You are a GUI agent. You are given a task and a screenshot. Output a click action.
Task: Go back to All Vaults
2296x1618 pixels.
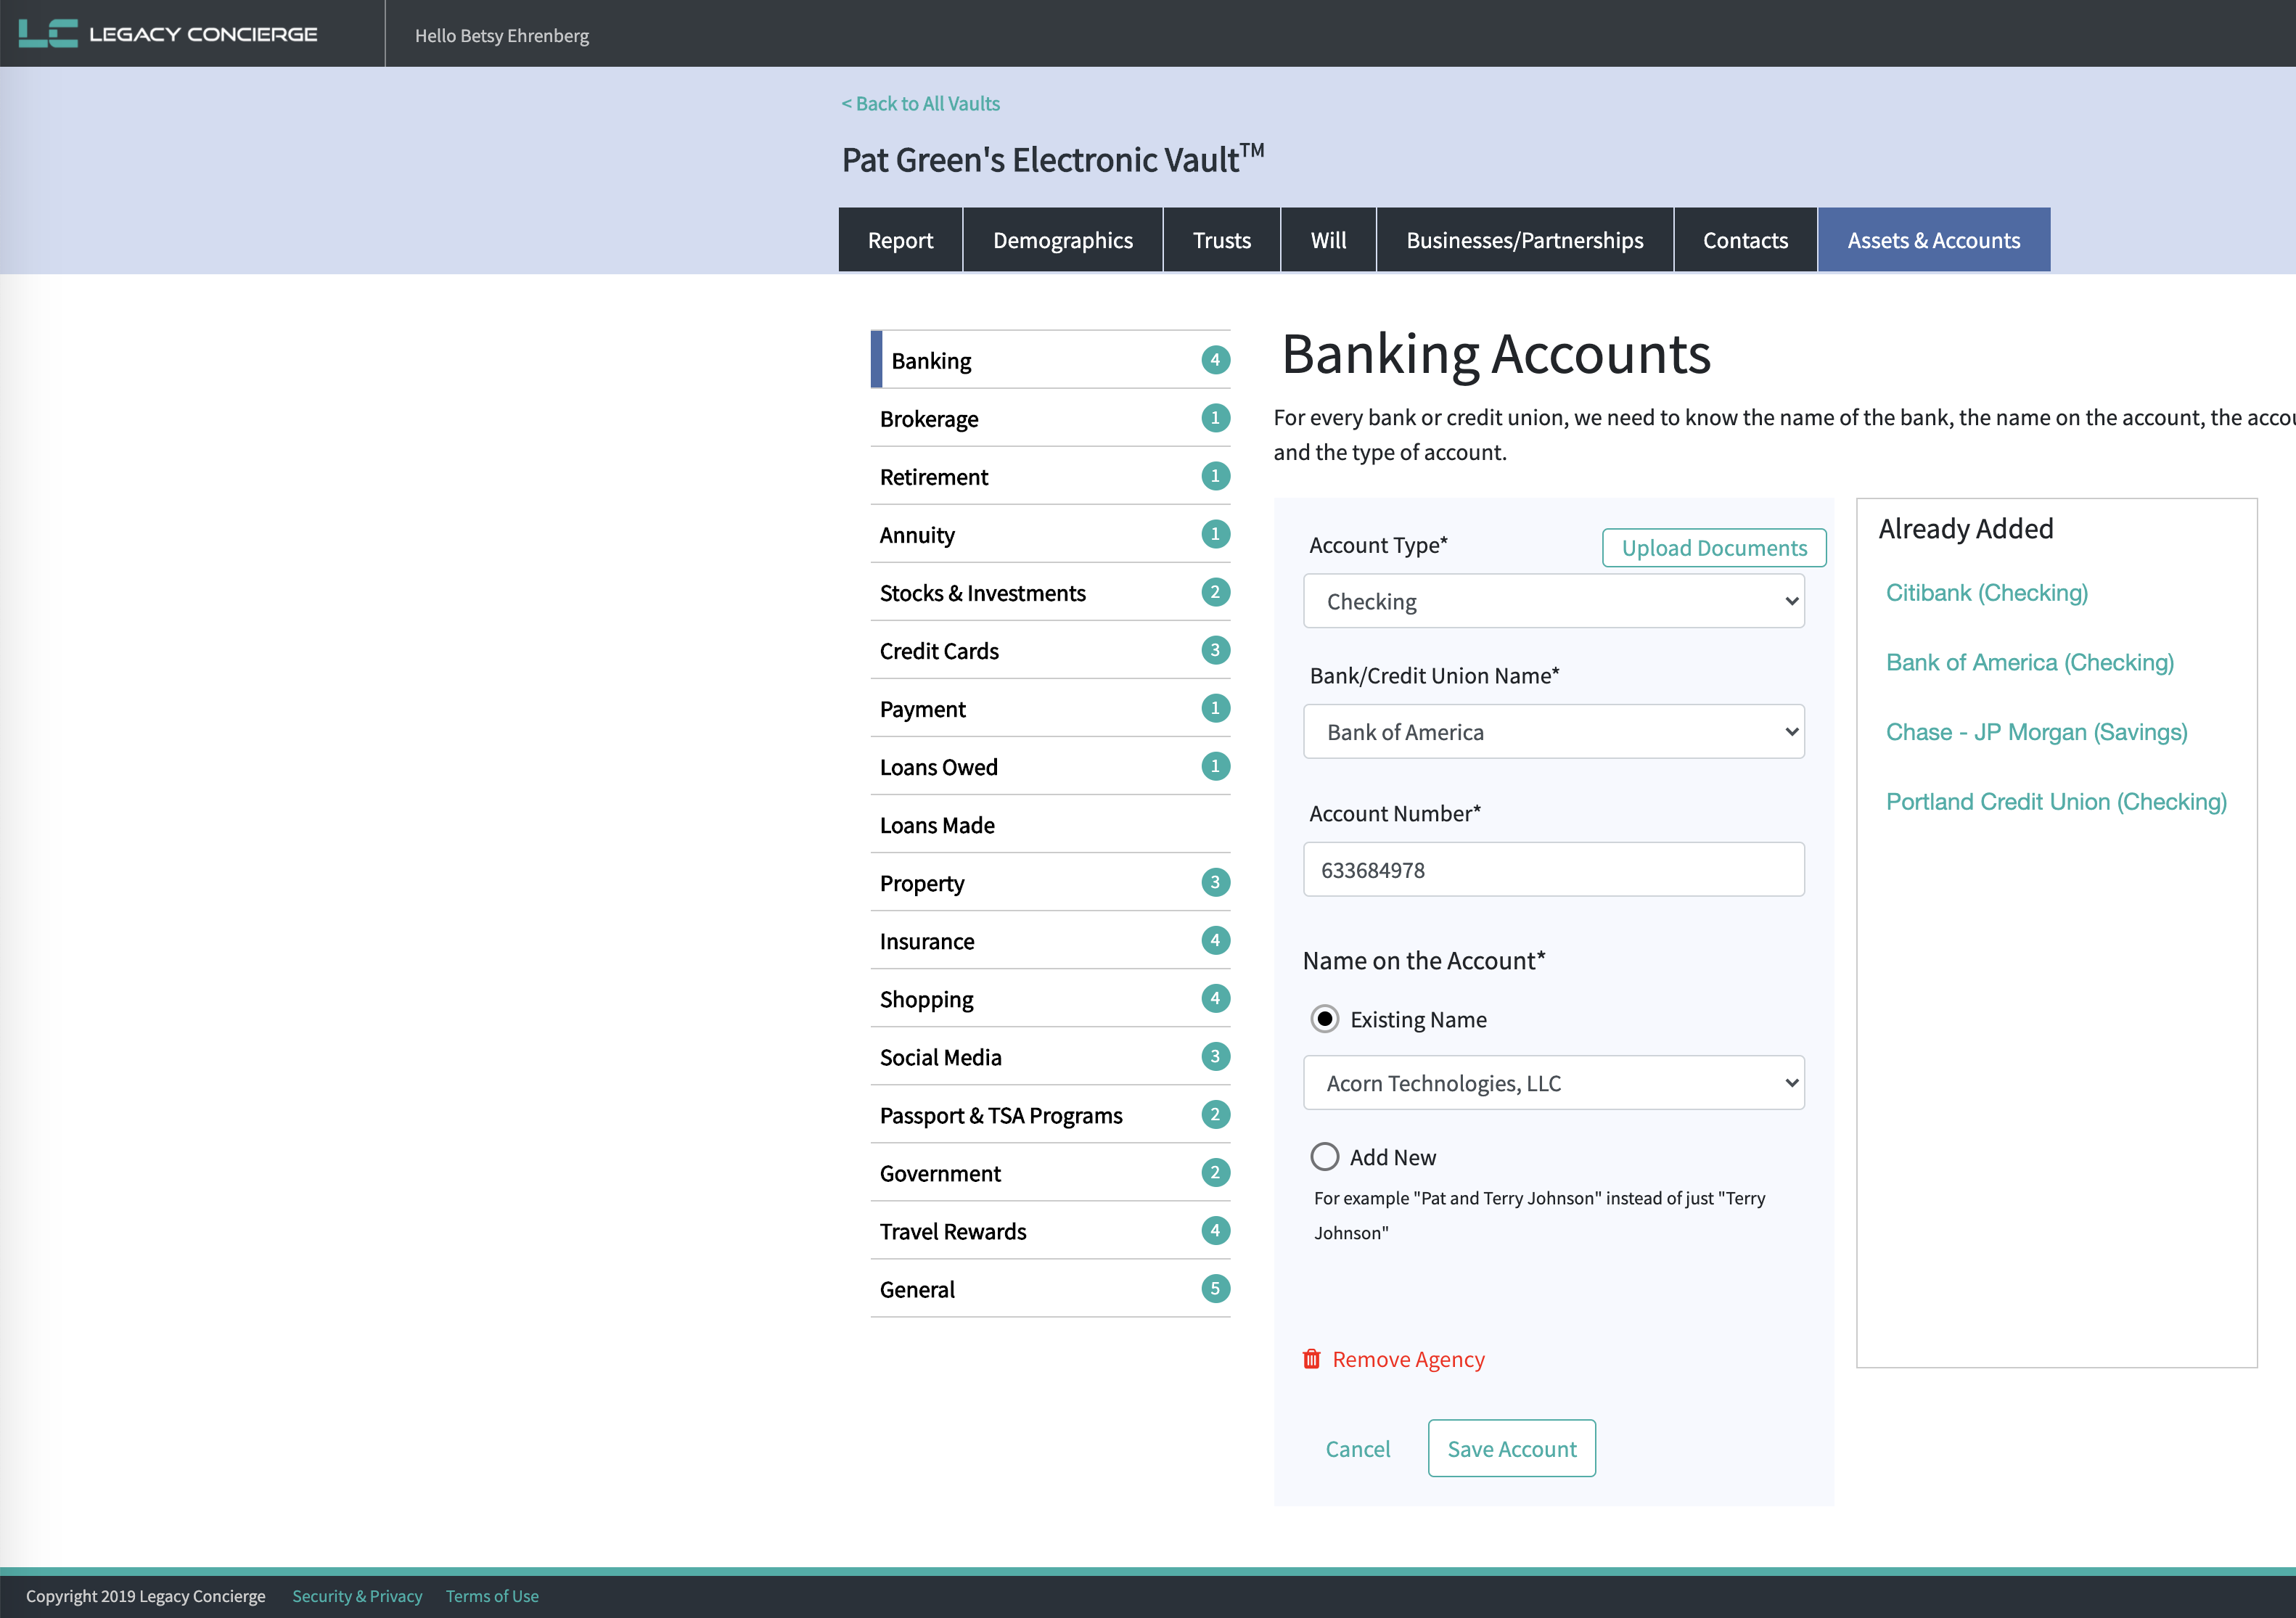tap(920, 104)
